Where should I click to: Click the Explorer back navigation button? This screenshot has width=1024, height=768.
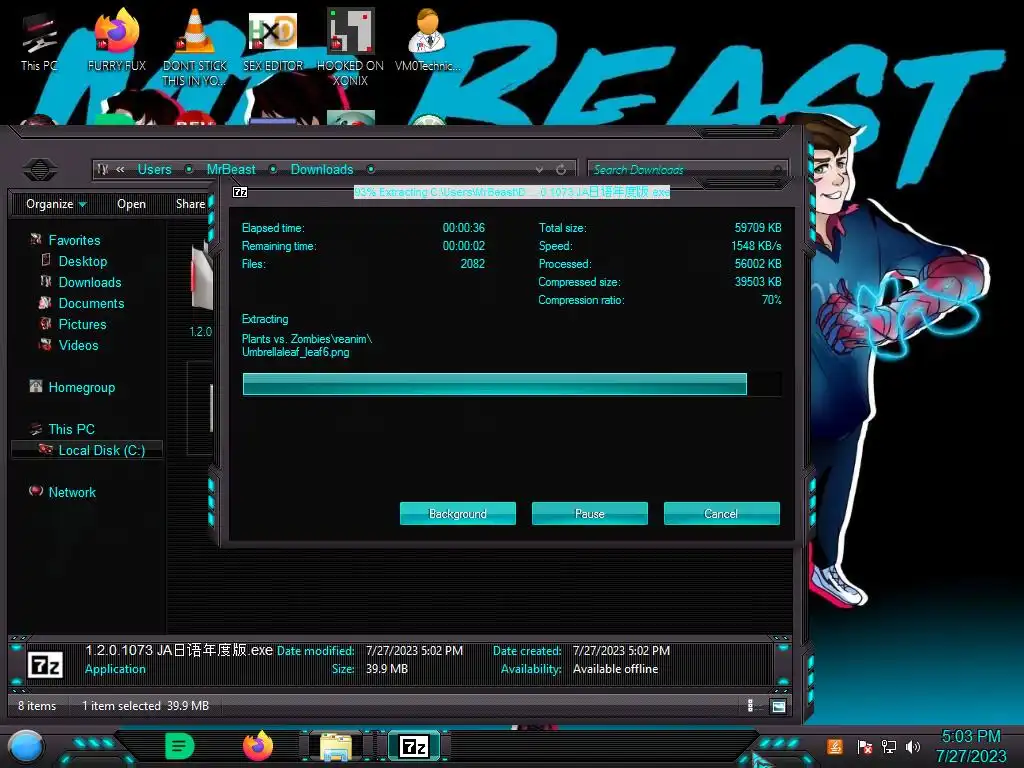(x=40, y=170)
